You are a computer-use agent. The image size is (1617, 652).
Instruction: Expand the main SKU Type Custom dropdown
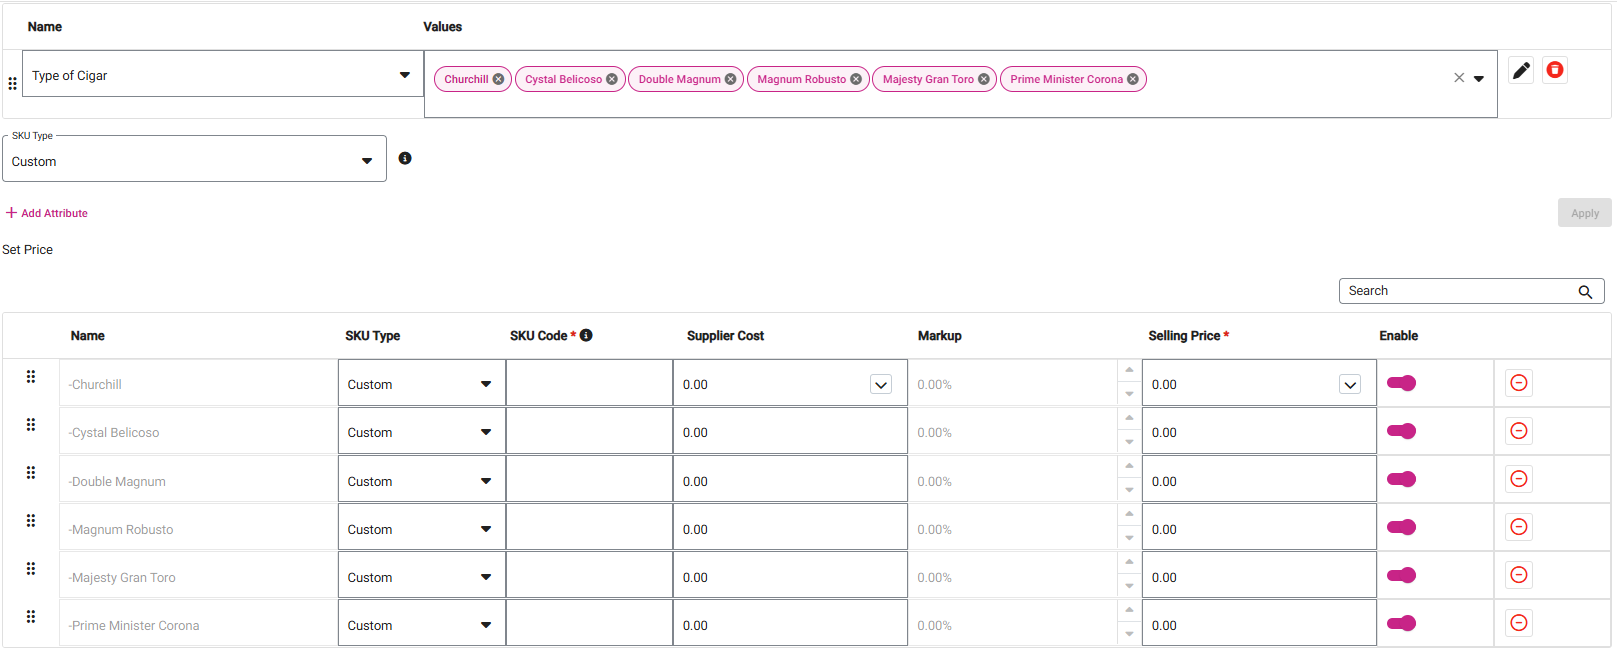point(366,161)
